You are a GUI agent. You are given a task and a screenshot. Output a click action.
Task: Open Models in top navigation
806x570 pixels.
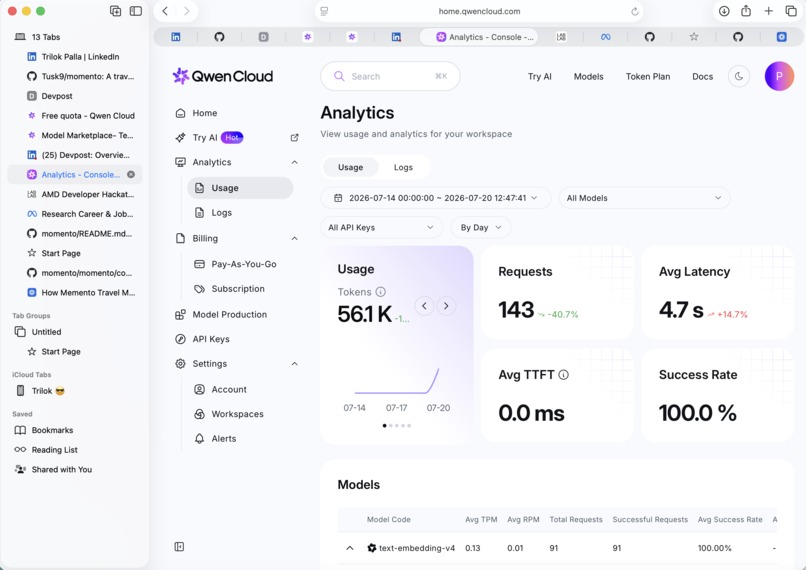(x=589, y=77)
